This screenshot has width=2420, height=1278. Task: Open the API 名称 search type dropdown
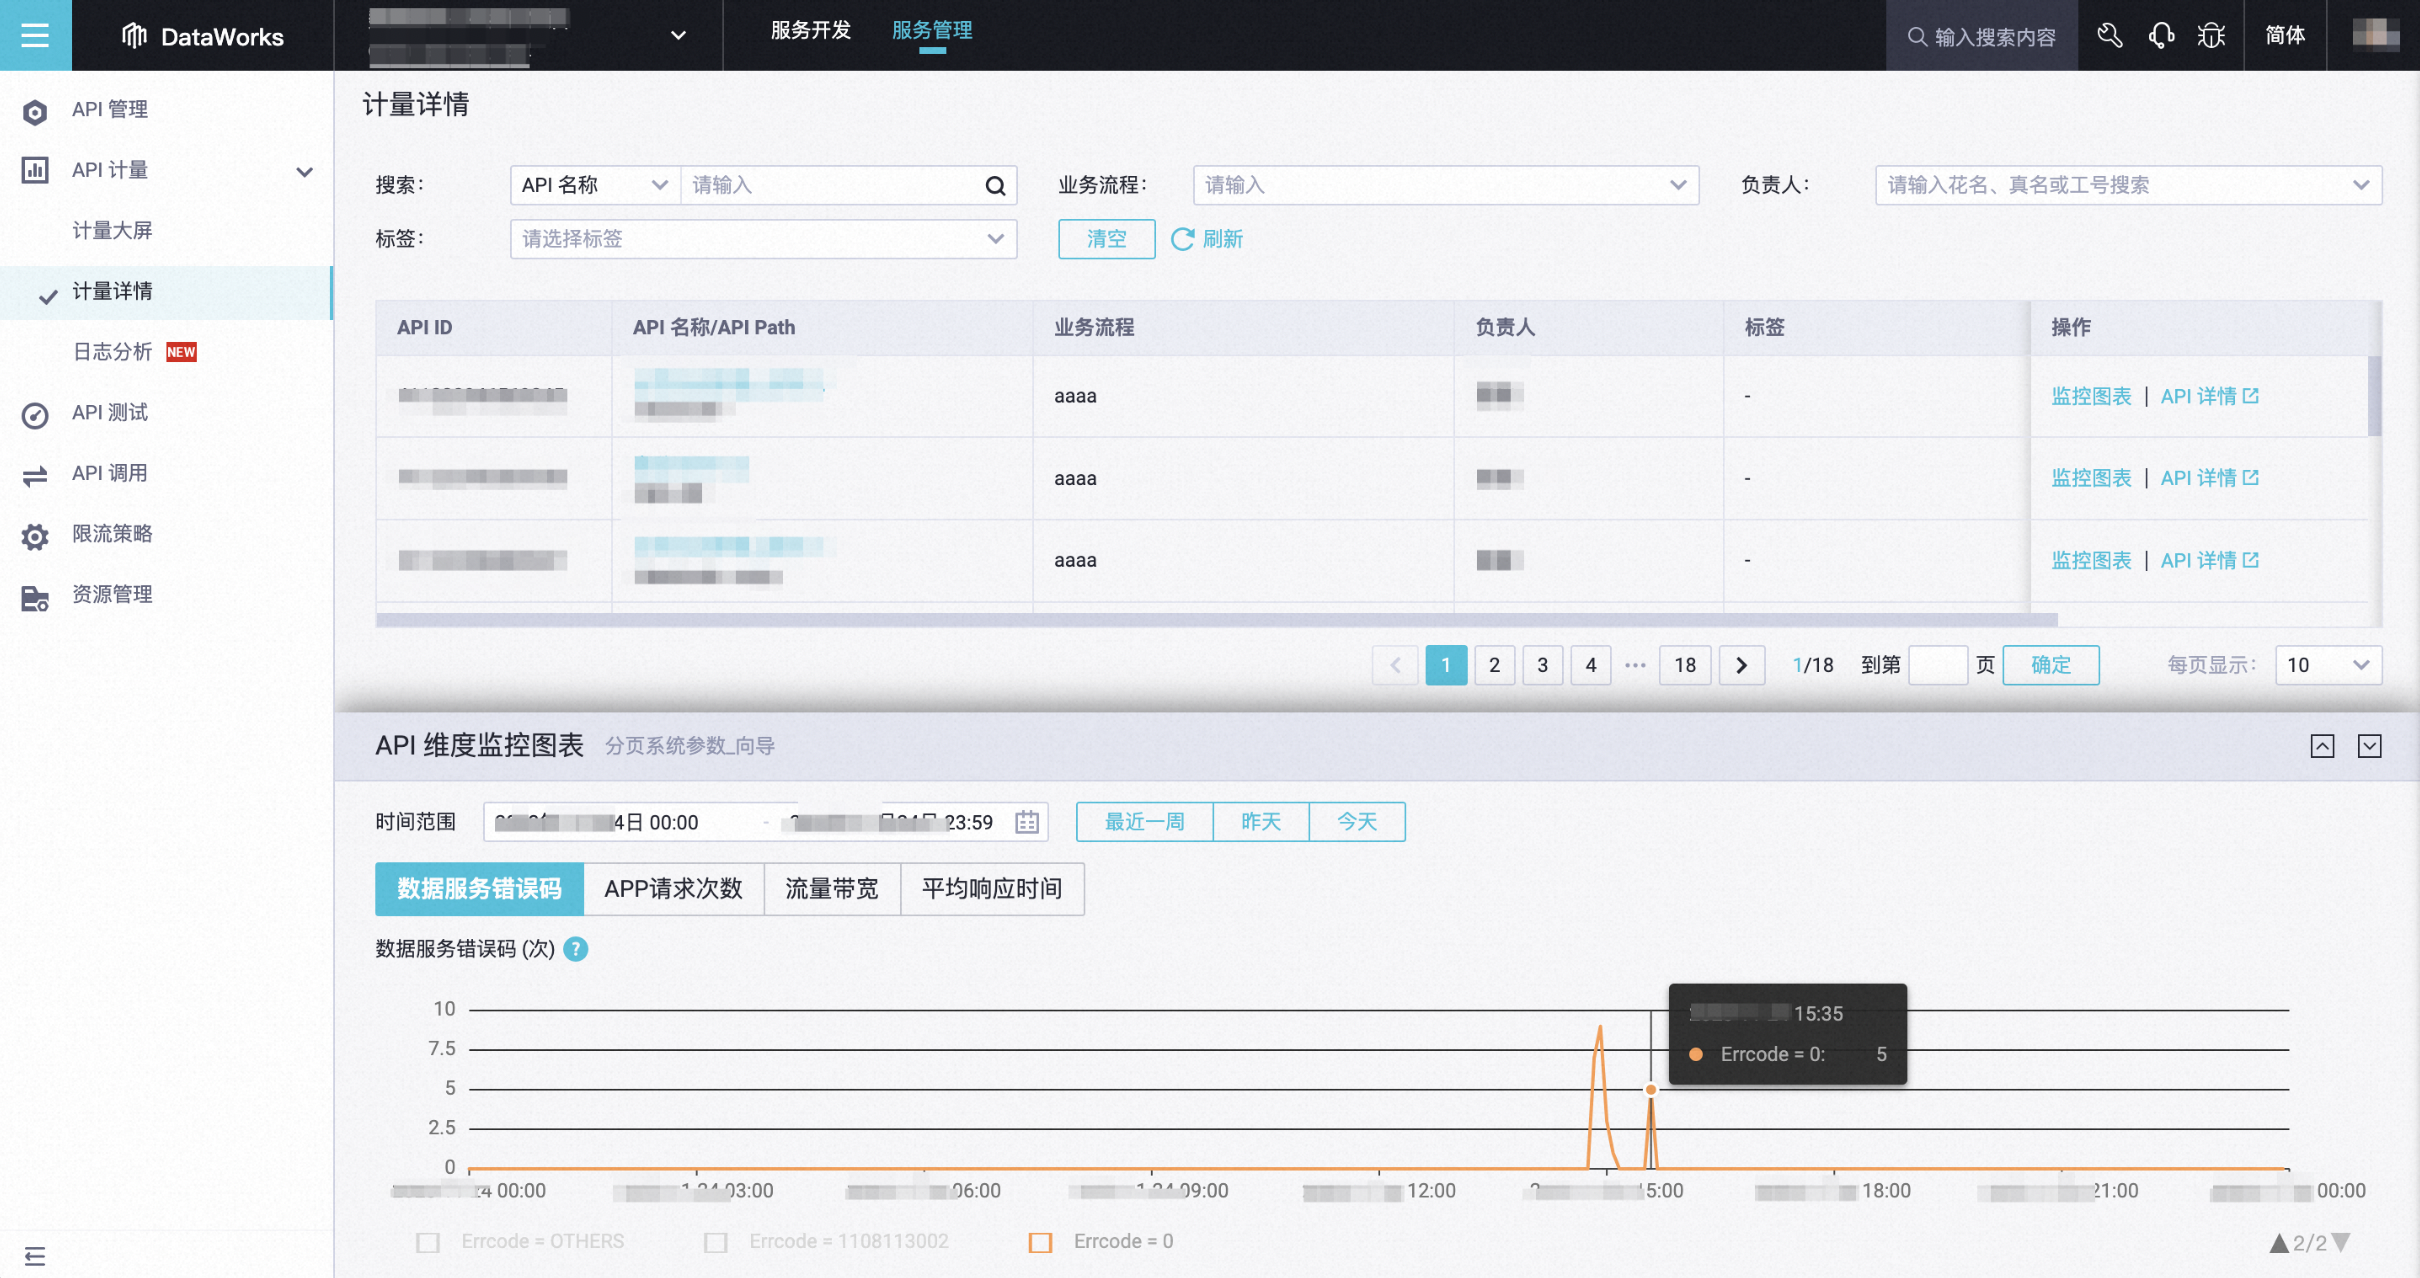click(x=595, y=185)
